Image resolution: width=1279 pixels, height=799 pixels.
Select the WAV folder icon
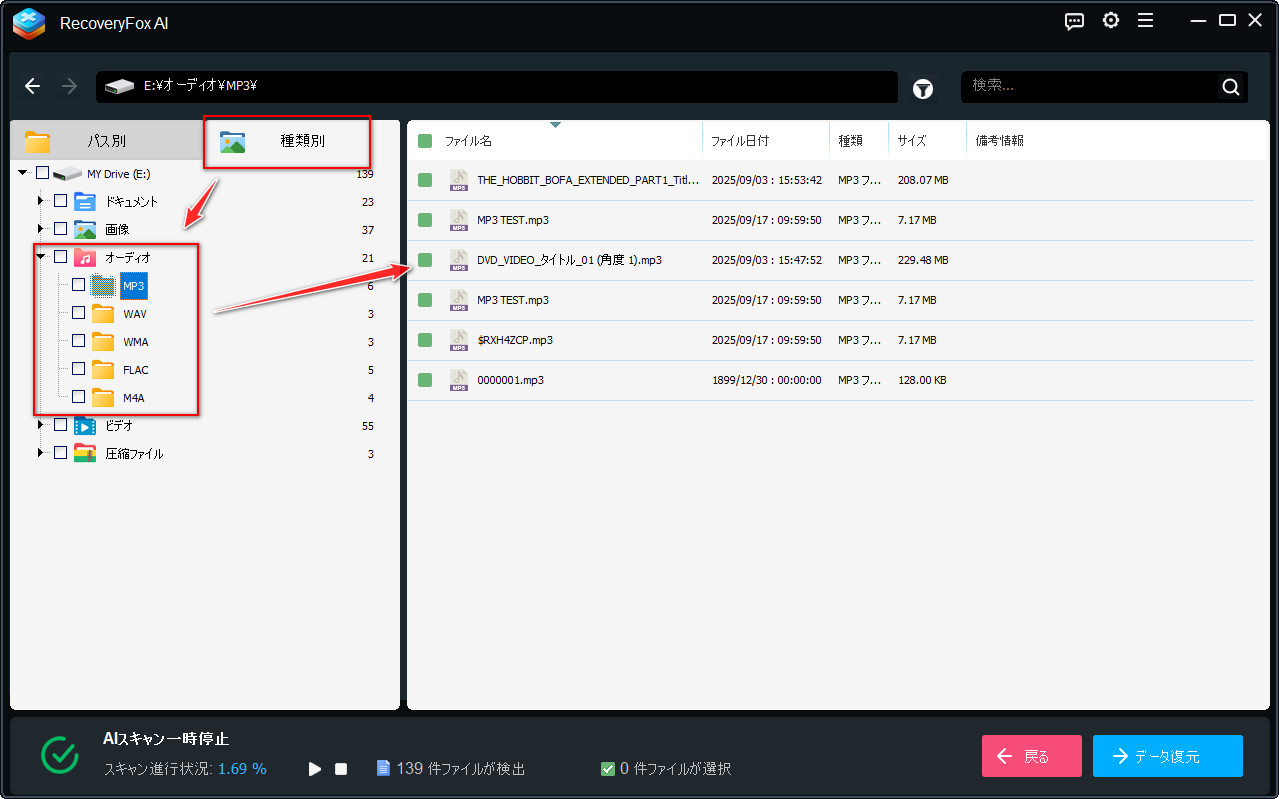pos(103,313)
